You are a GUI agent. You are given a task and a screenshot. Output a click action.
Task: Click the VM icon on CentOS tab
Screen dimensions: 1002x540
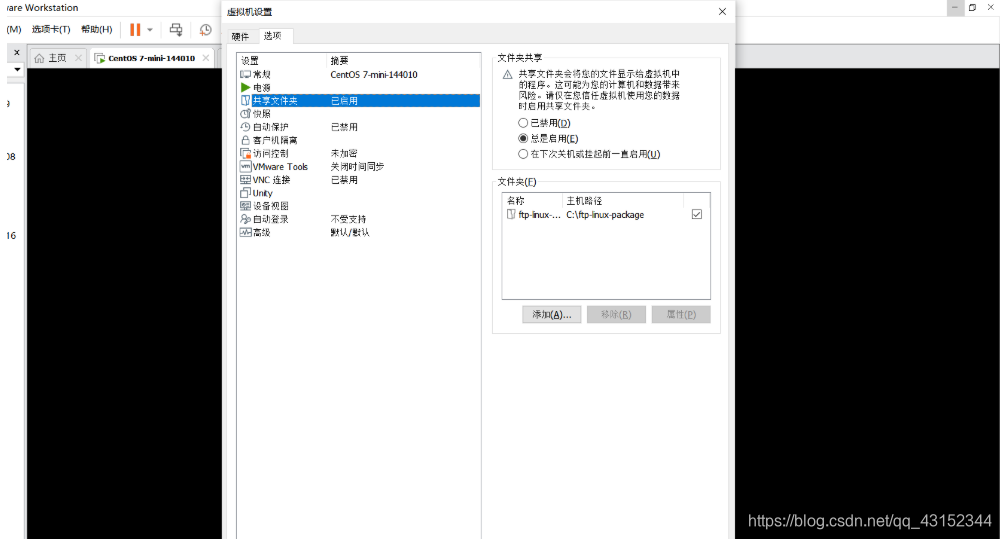[x=100, y=58]
